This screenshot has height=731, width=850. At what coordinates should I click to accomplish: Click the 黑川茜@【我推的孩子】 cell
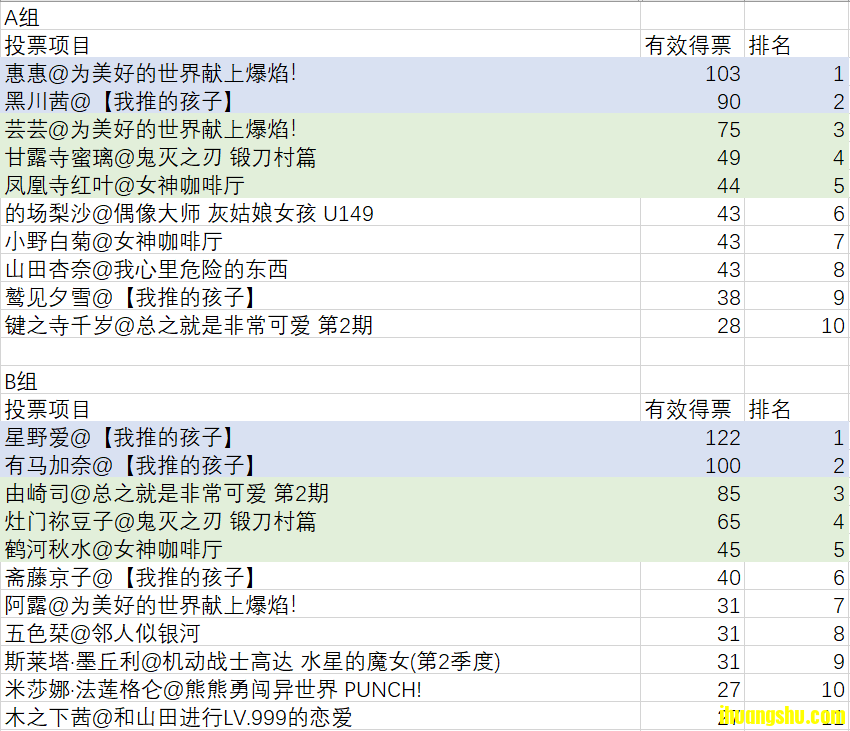click(x=320, y=100)
